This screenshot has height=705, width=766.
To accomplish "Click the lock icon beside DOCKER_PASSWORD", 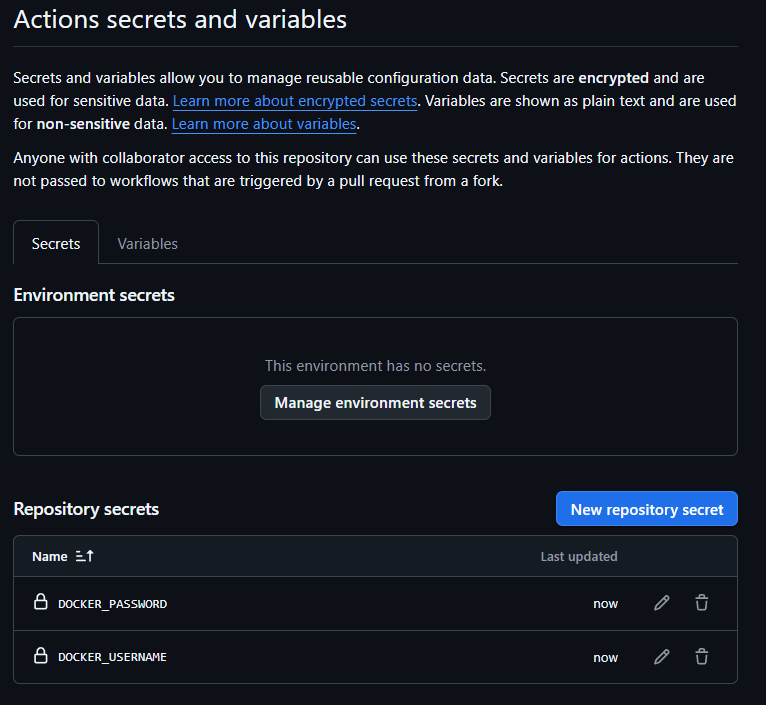I will coord(41,602).
